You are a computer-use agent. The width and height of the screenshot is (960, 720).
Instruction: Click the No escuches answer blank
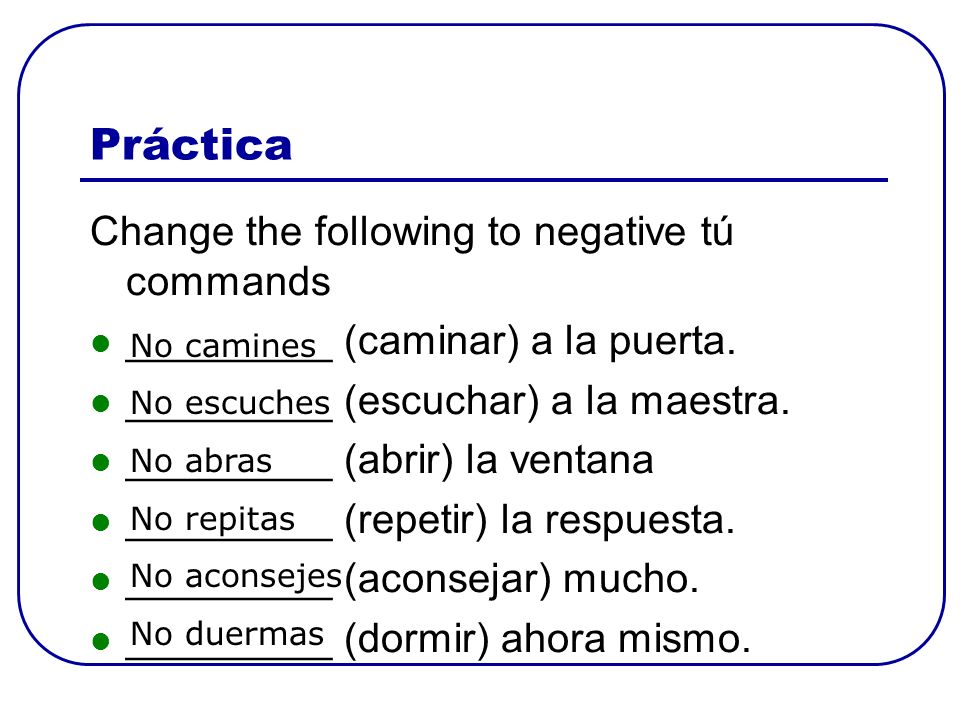(229, 405)
